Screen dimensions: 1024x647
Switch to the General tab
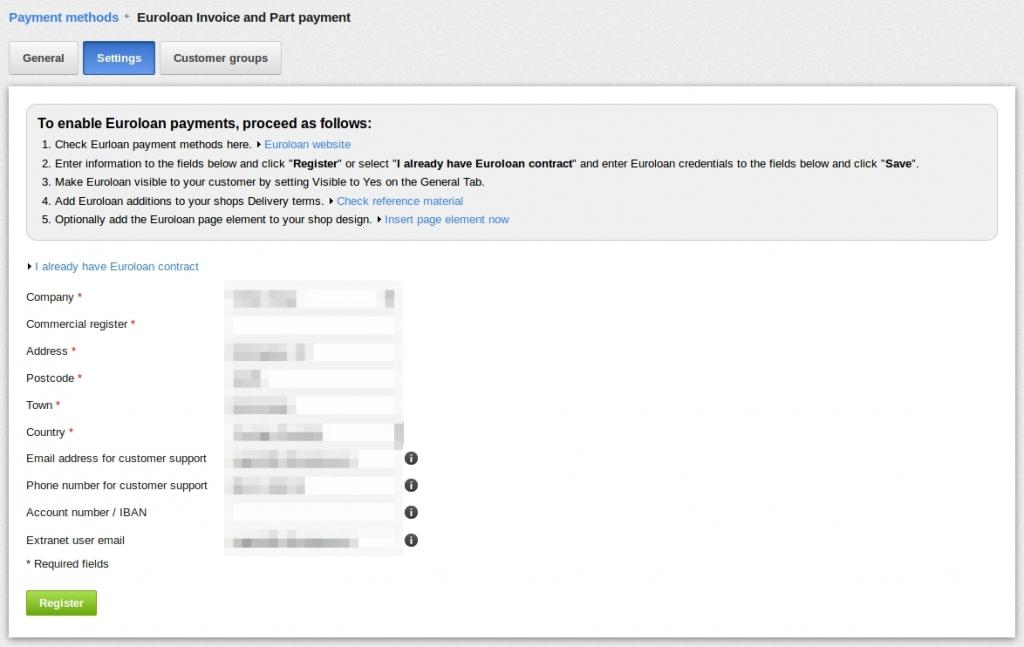pos(43,58)
